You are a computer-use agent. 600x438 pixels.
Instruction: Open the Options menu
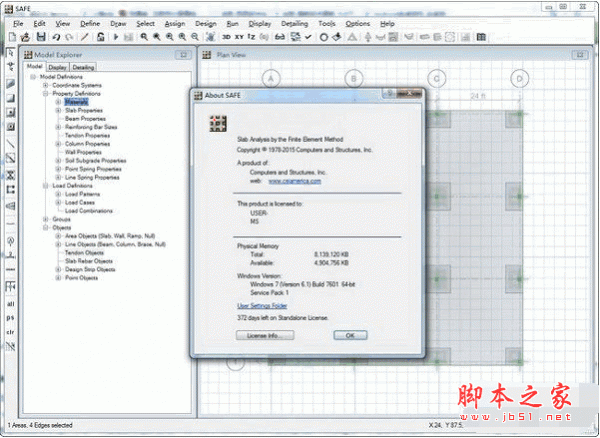tap(358, 24)
